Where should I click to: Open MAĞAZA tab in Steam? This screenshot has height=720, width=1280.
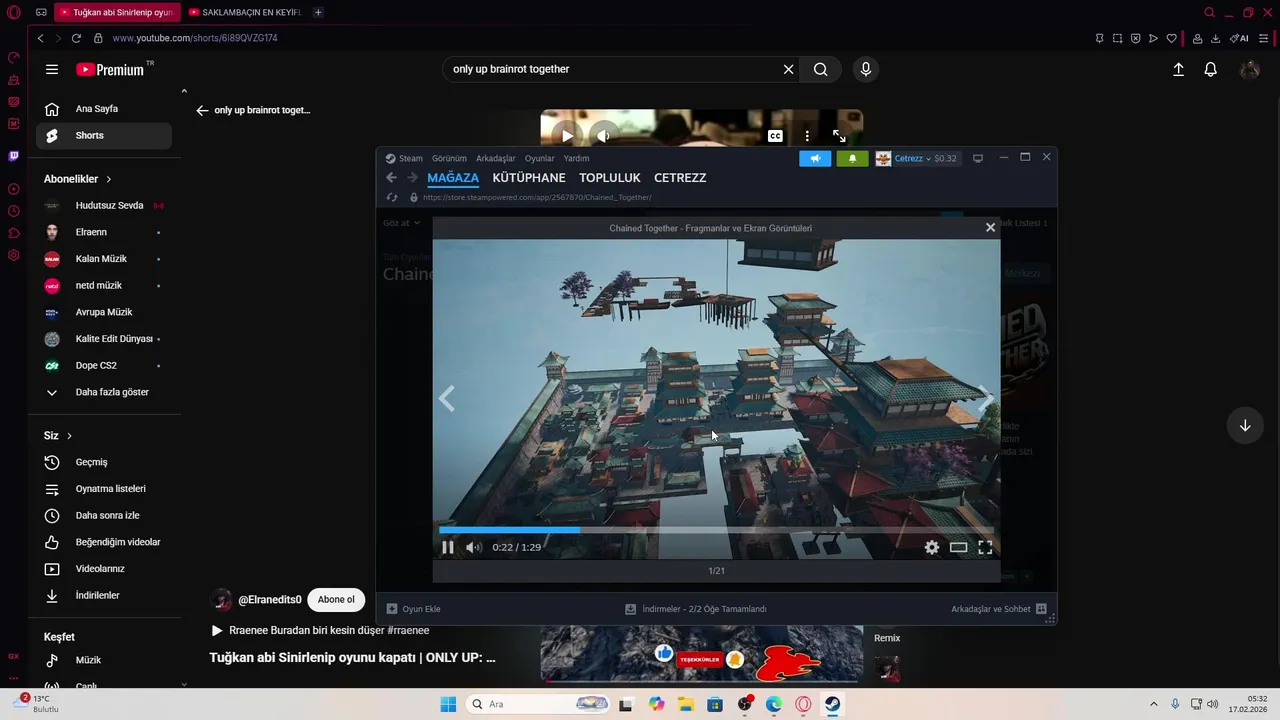click(x=453, y=177)
